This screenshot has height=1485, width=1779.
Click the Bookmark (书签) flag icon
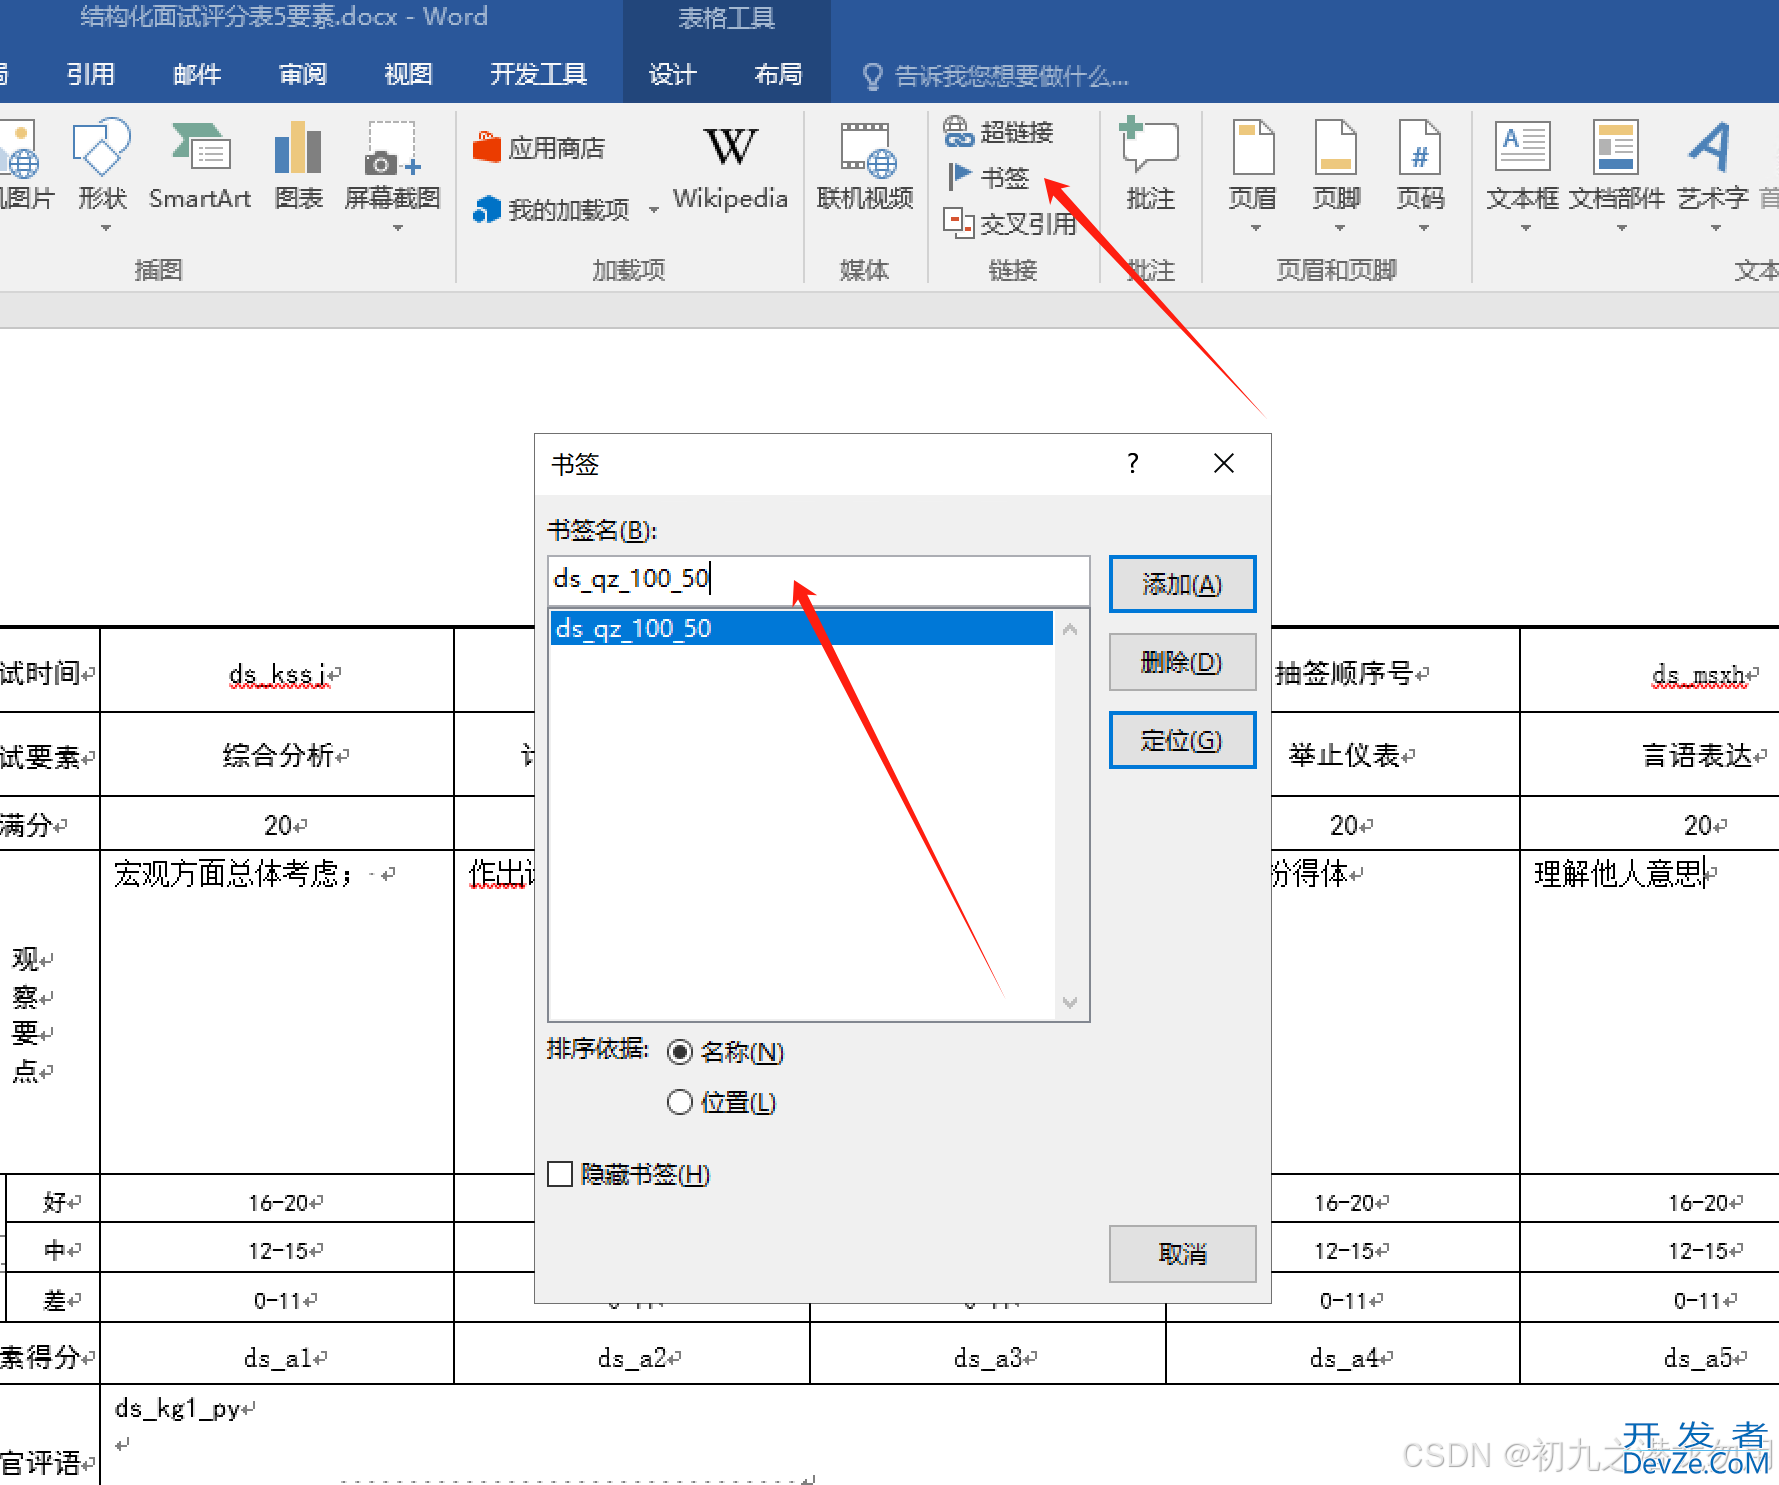959,177
